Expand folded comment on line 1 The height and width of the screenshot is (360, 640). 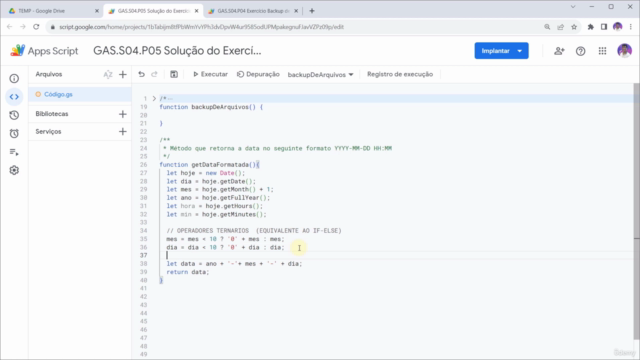coord(154,98)
